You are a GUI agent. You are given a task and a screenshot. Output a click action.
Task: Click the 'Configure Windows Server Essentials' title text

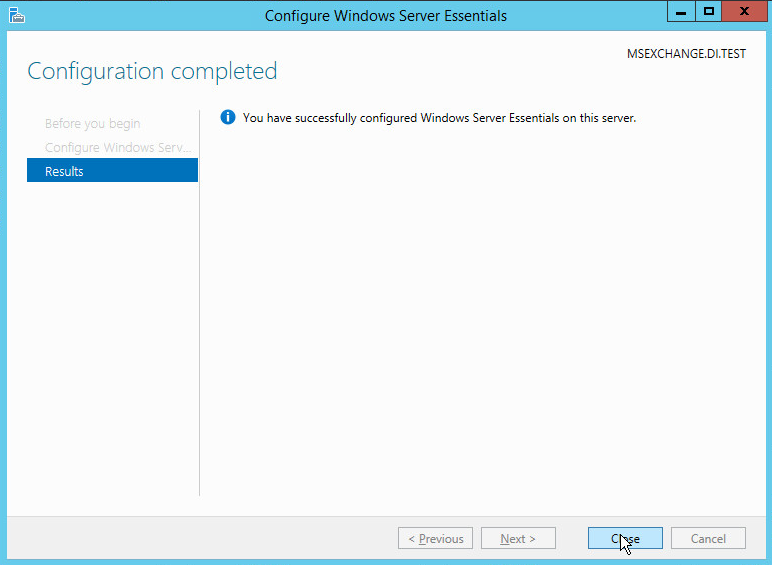point(385,15)
